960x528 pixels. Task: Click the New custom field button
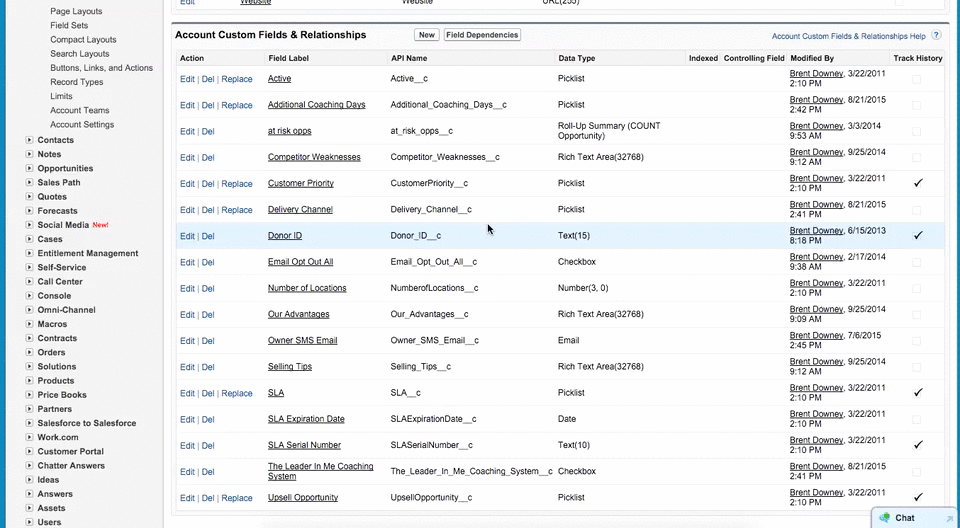pos(427,35)
